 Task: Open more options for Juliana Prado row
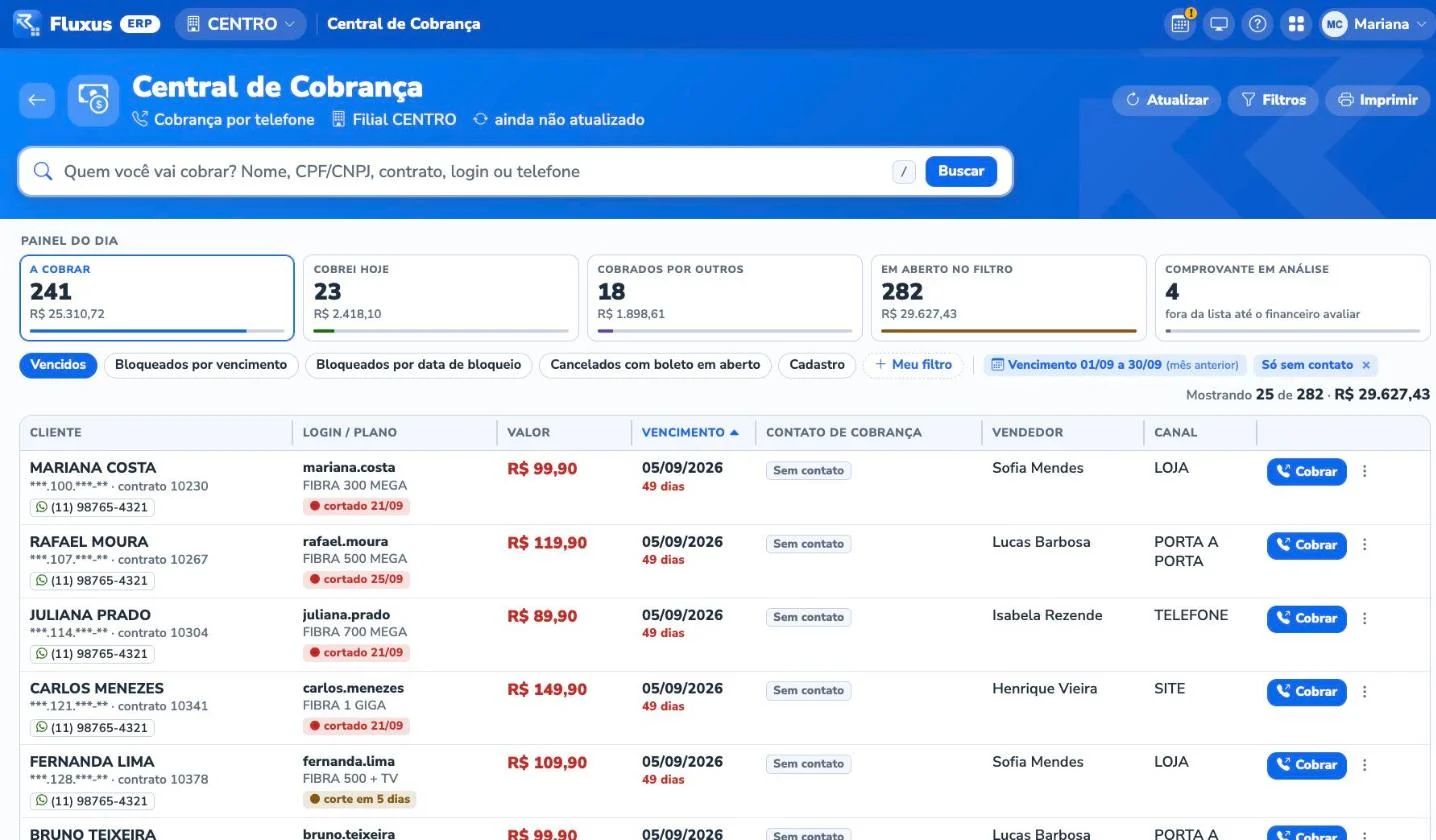1365,618
